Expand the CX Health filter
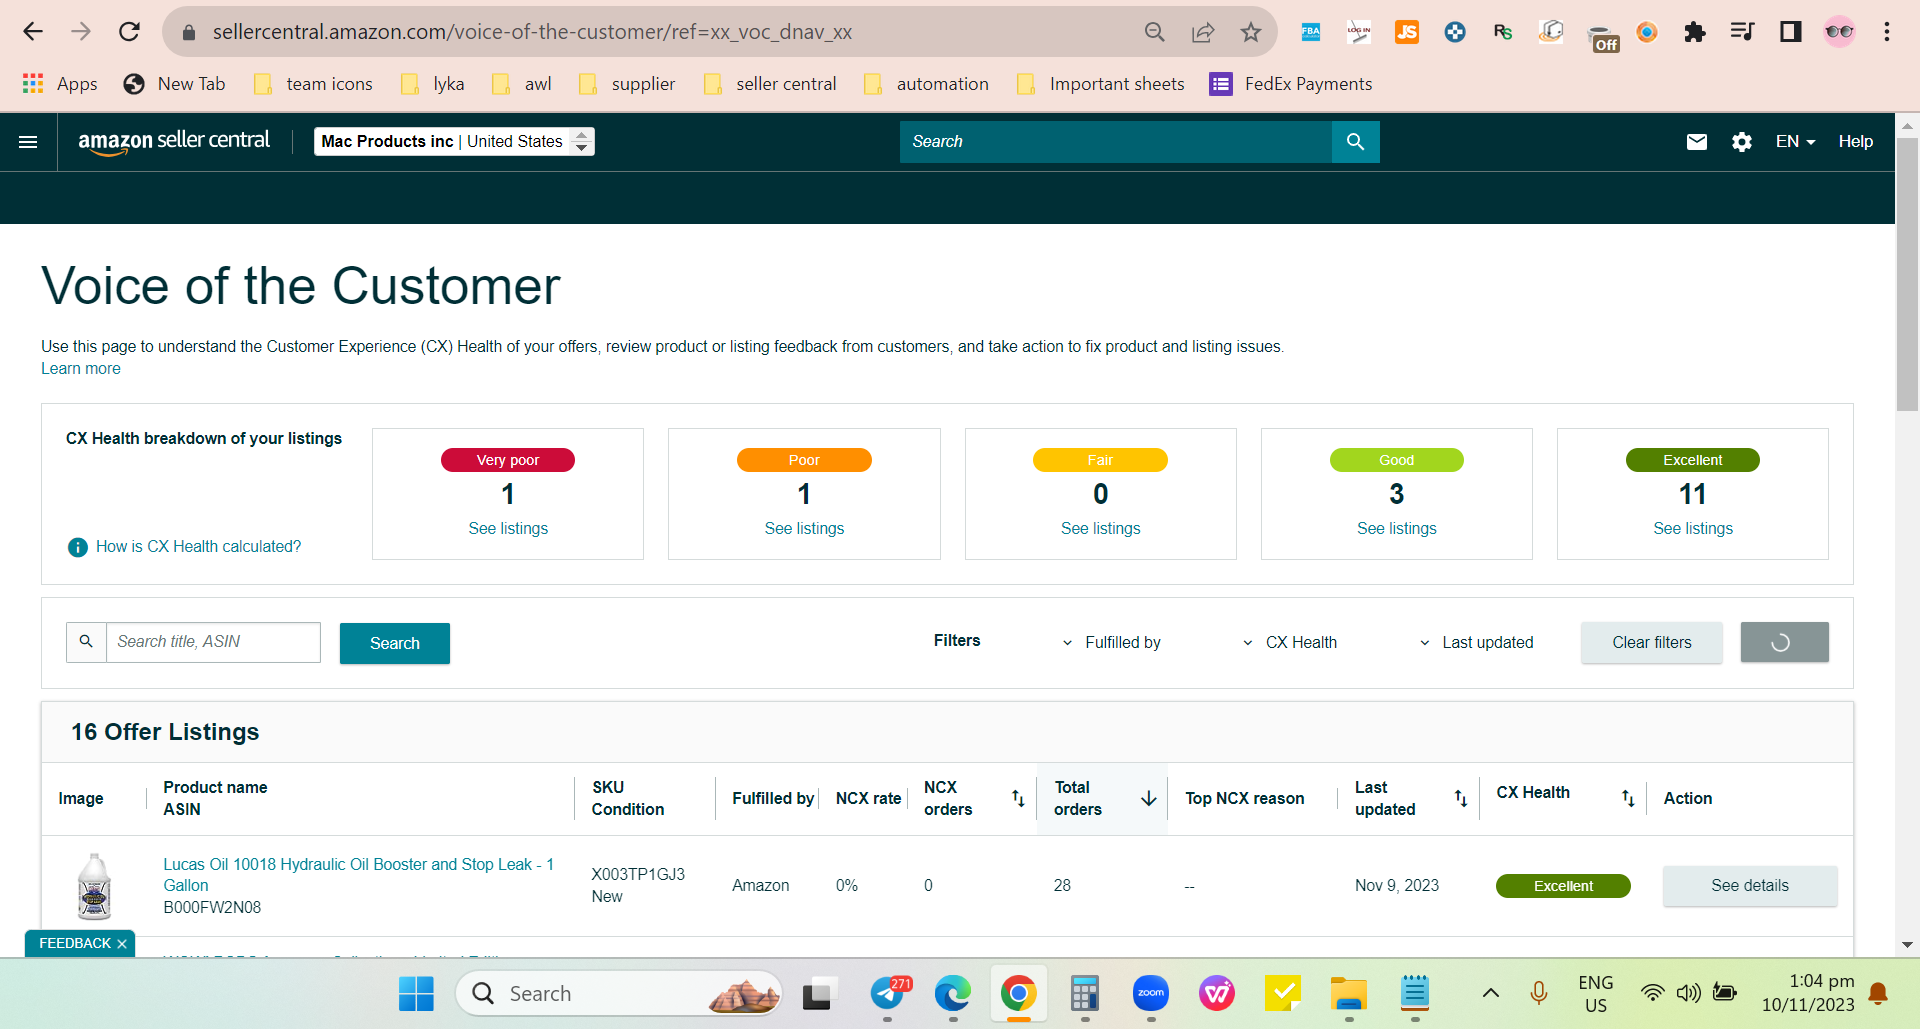Viewport: 1920px width, 1029px height. coord(1290,643)
